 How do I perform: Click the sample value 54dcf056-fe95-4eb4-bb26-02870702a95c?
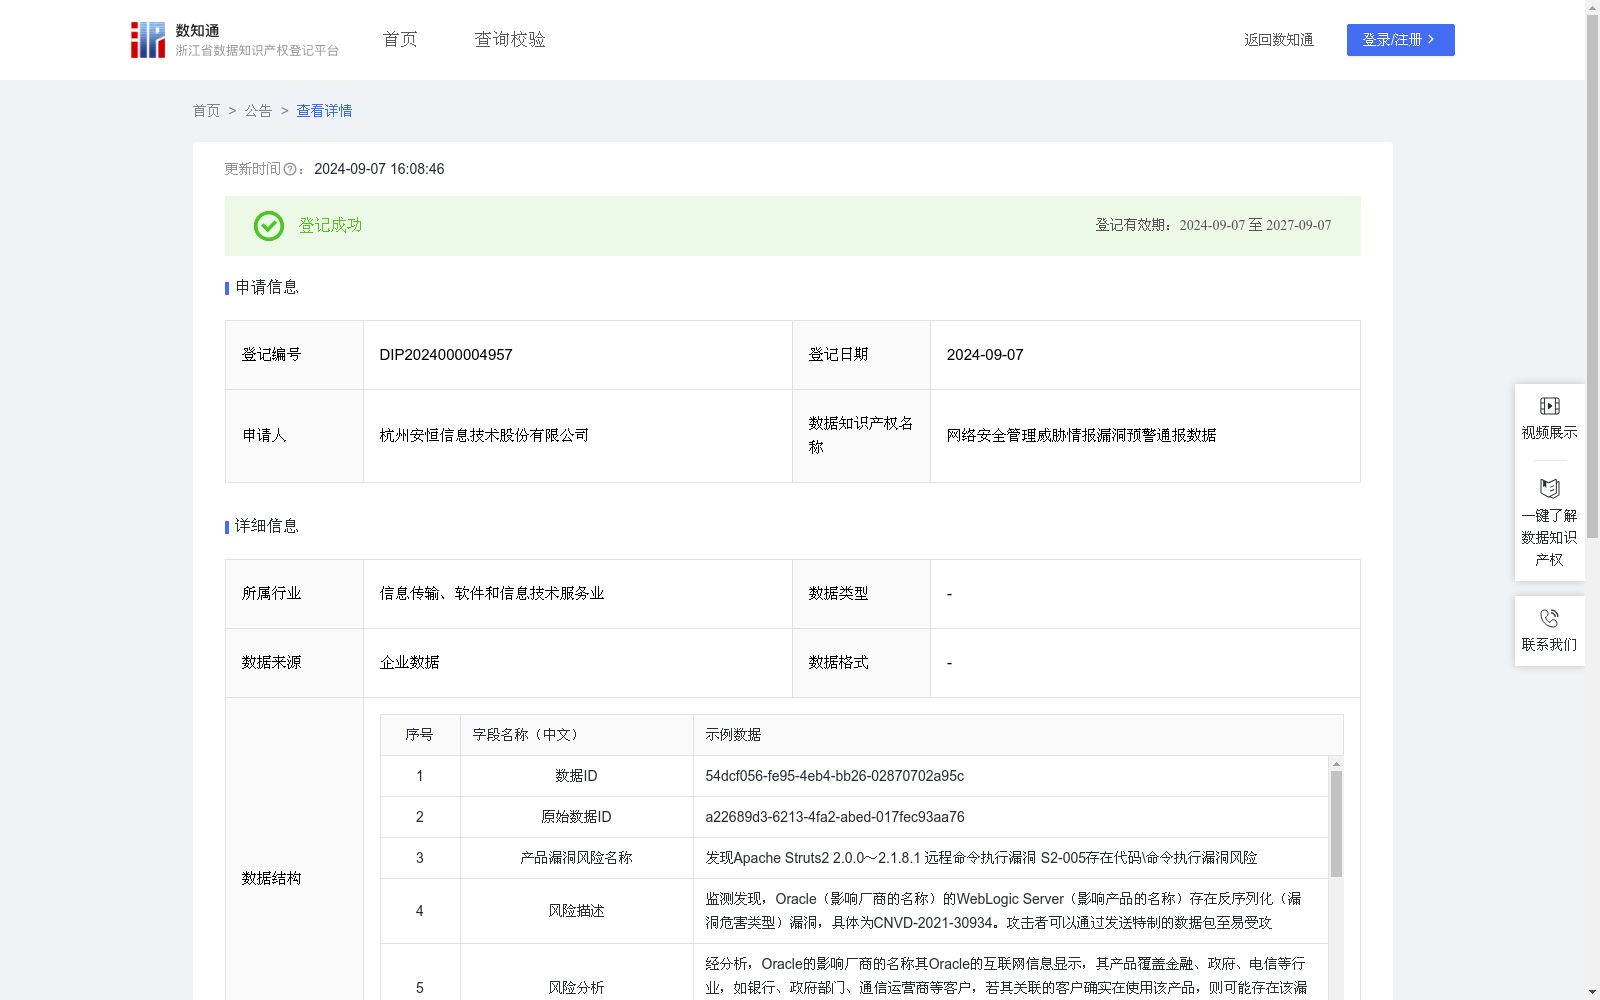(x=835, y=776)
